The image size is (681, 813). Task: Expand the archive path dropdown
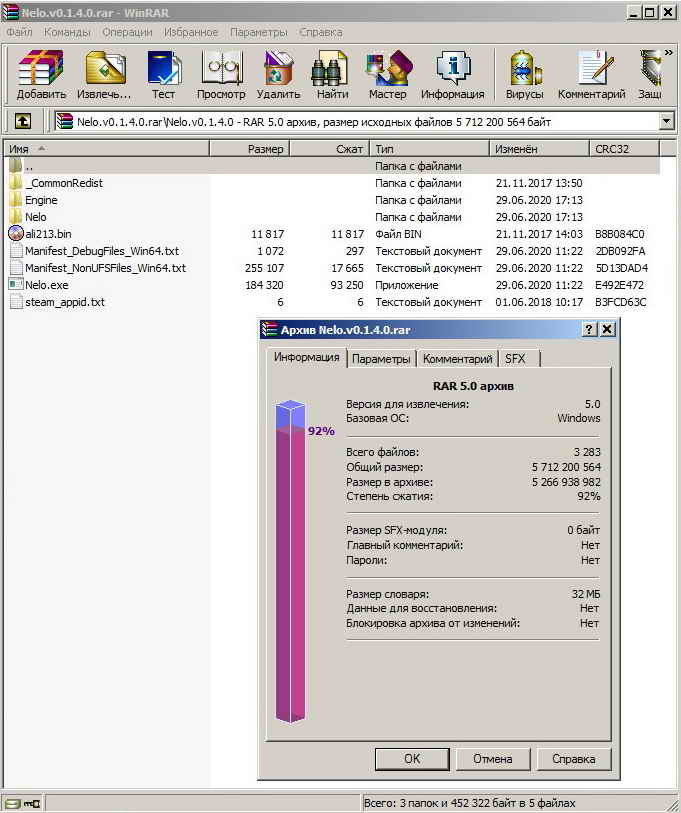(667, 122)
